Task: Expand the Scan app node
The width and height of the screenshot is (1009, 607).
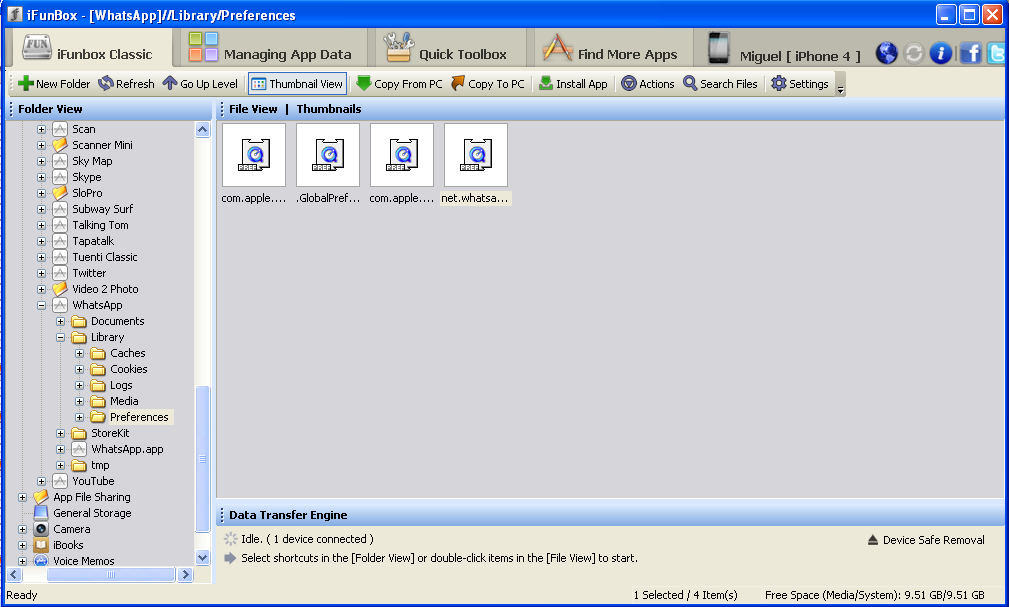Action: tap(41, 129)
